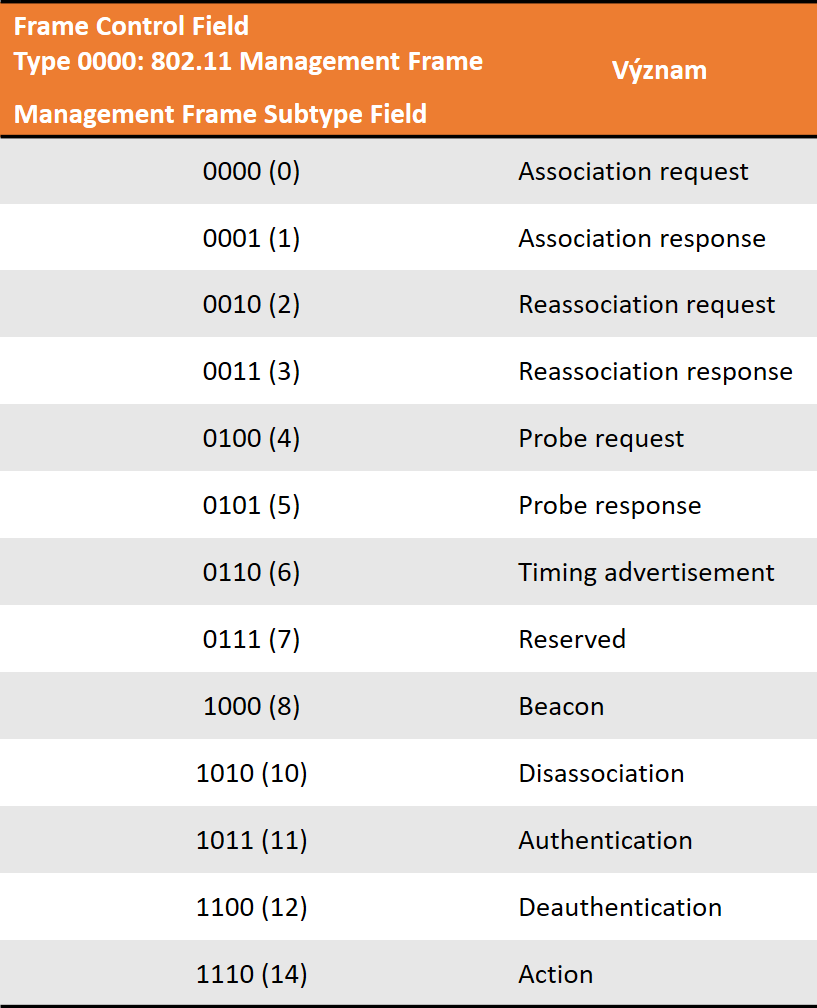817x1008 pixels.
Task: Select the "Authentication" meaning text
Action: [605, 841]
